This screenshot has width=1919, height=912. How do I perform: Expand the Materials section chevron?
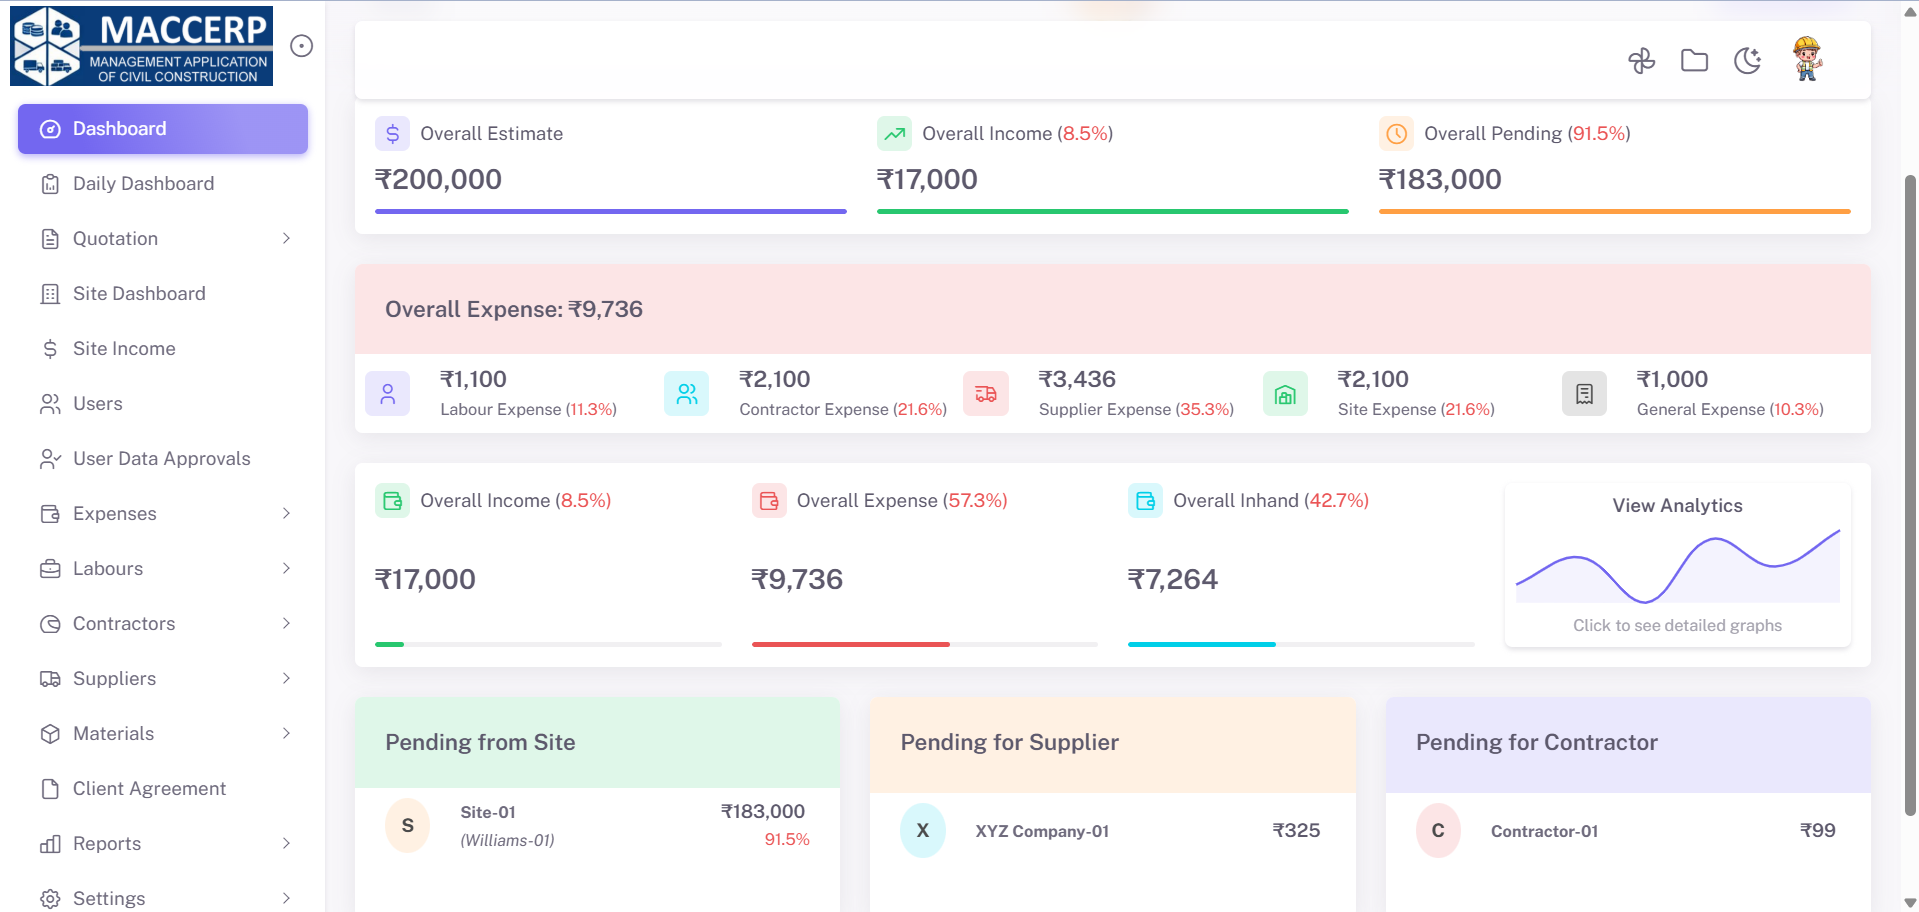(x=287, y=733)
